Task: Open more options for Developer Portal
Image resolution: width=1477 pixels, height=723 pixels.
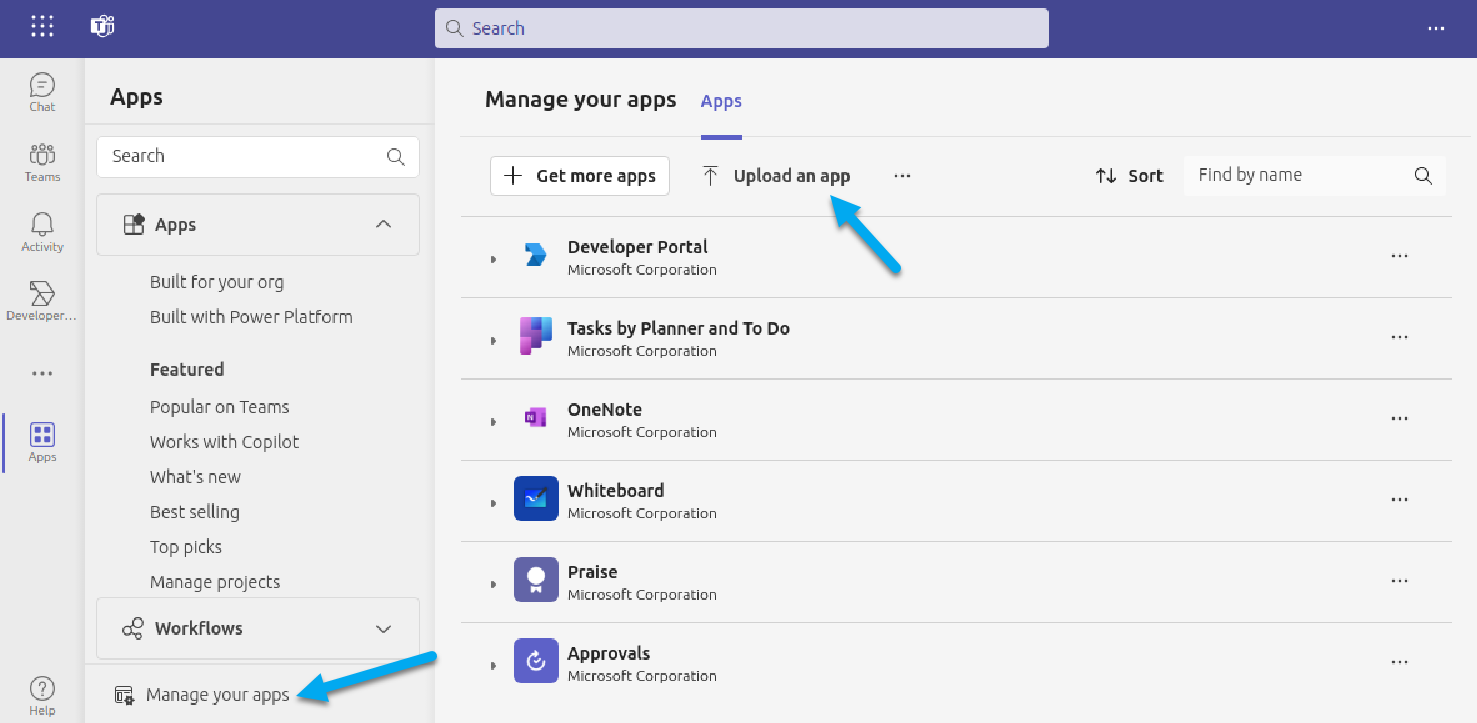Action: click(x=1399, y=256)
